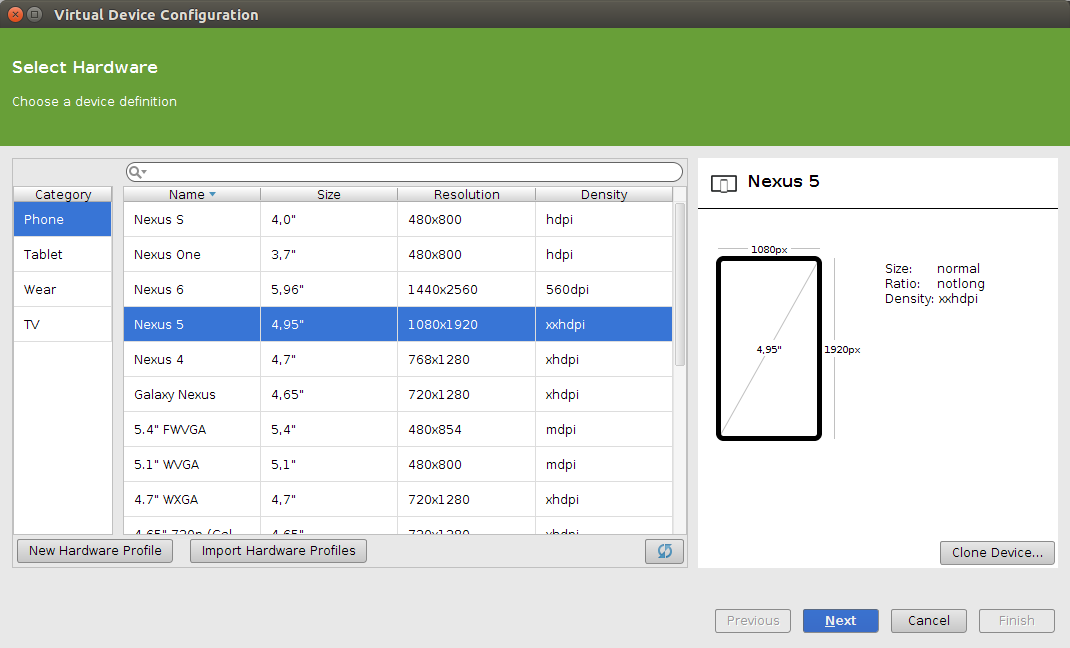Viewport: 1070px width, 648px height.
Task: Select the 5.1" WVGA device row
Action: (x=398, y=465)
